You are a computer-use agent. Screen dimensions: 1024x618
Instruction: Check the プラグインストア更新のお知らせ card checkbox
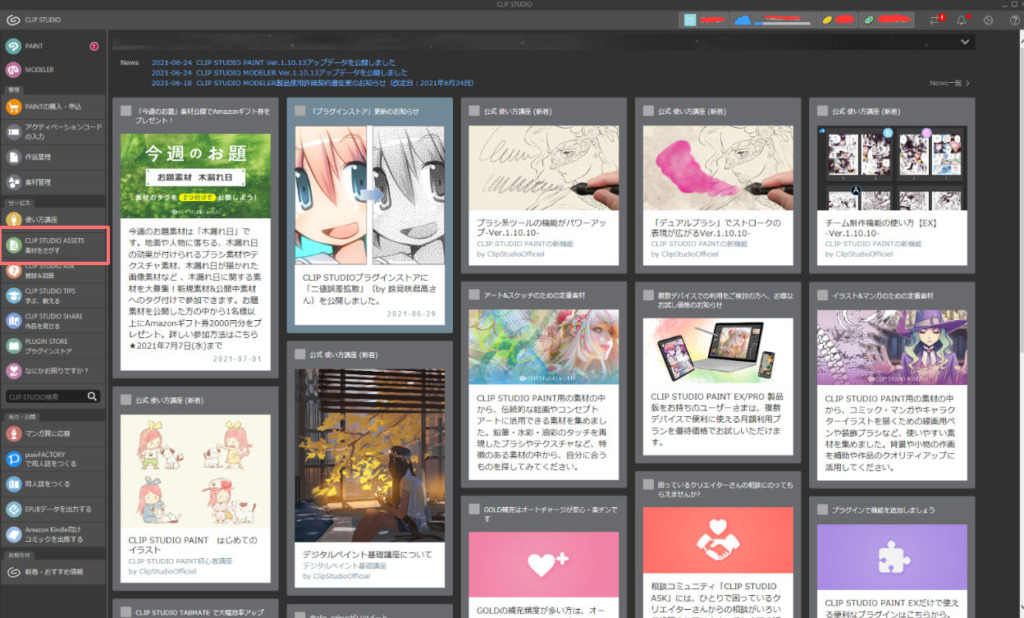[x=300, y=111]
